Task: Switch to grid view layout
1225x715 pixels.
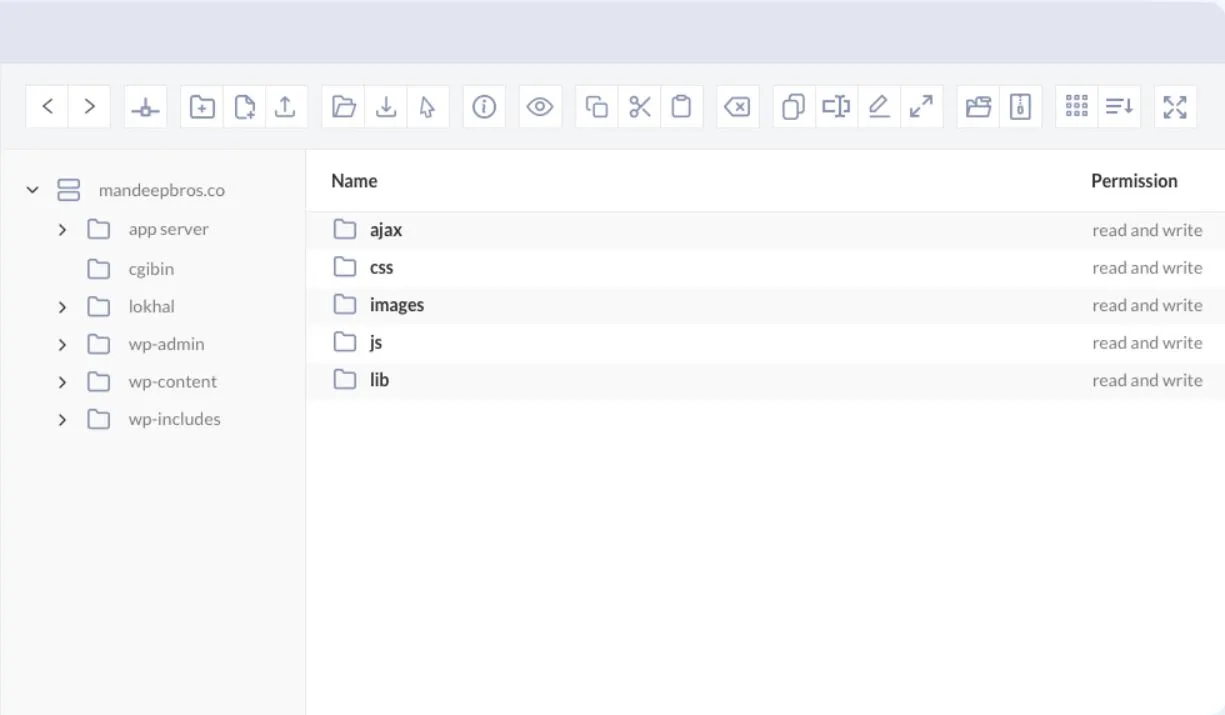Action: (1076, 105)
